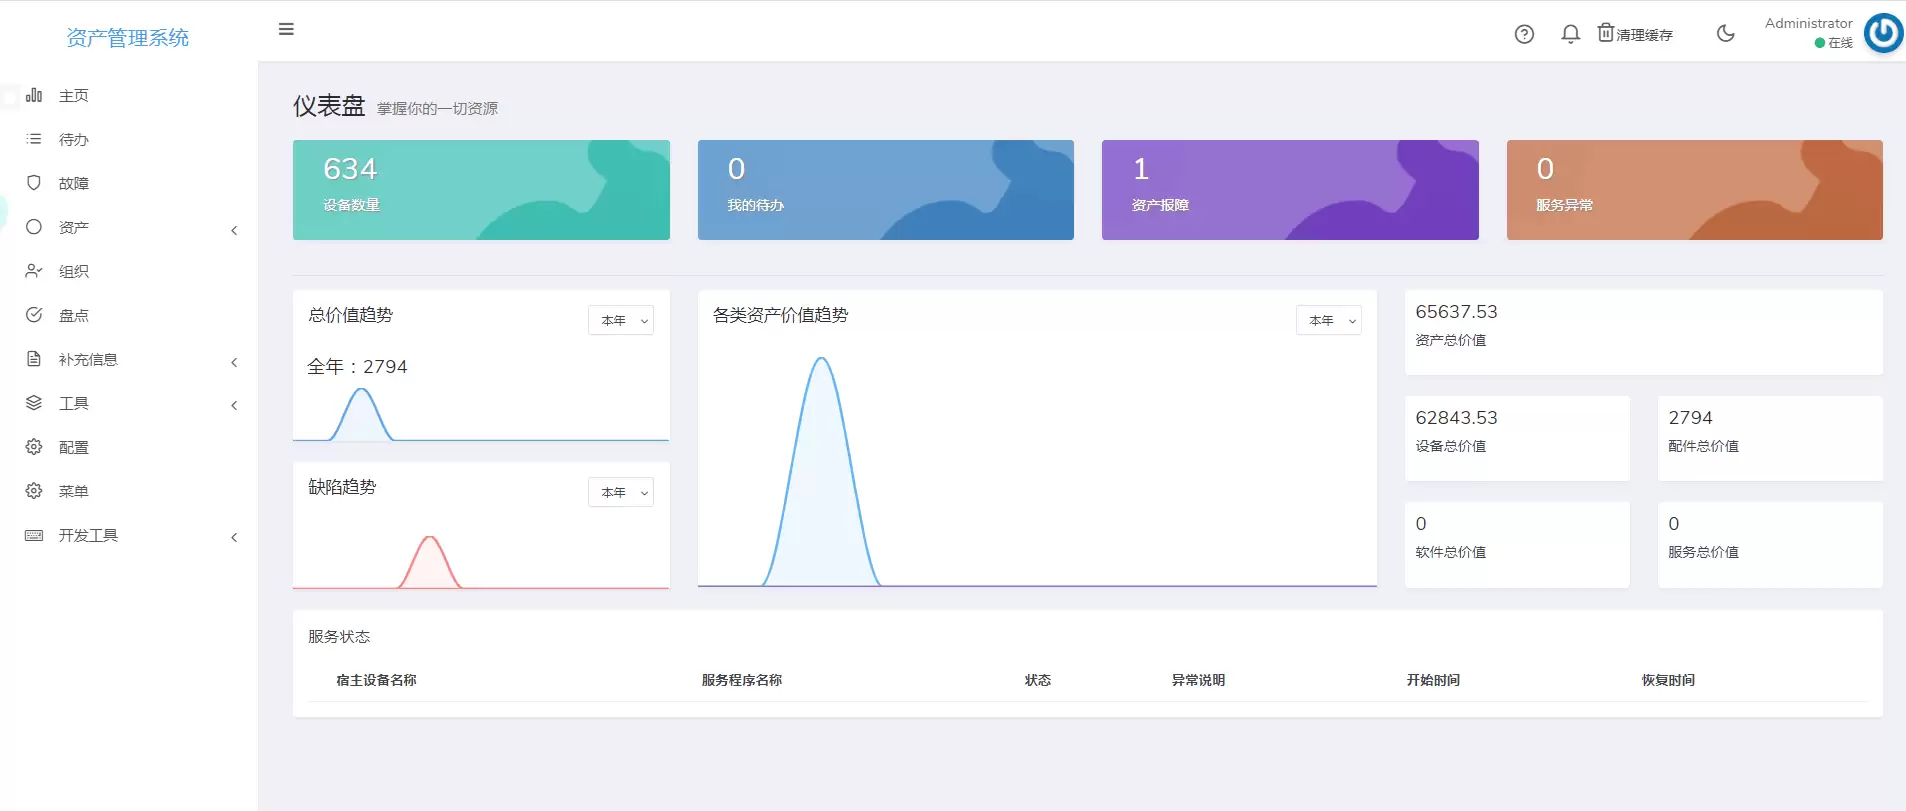1906x811 pixels.
Task: Click the 开始时间 column header
Action: (1433, 680)
